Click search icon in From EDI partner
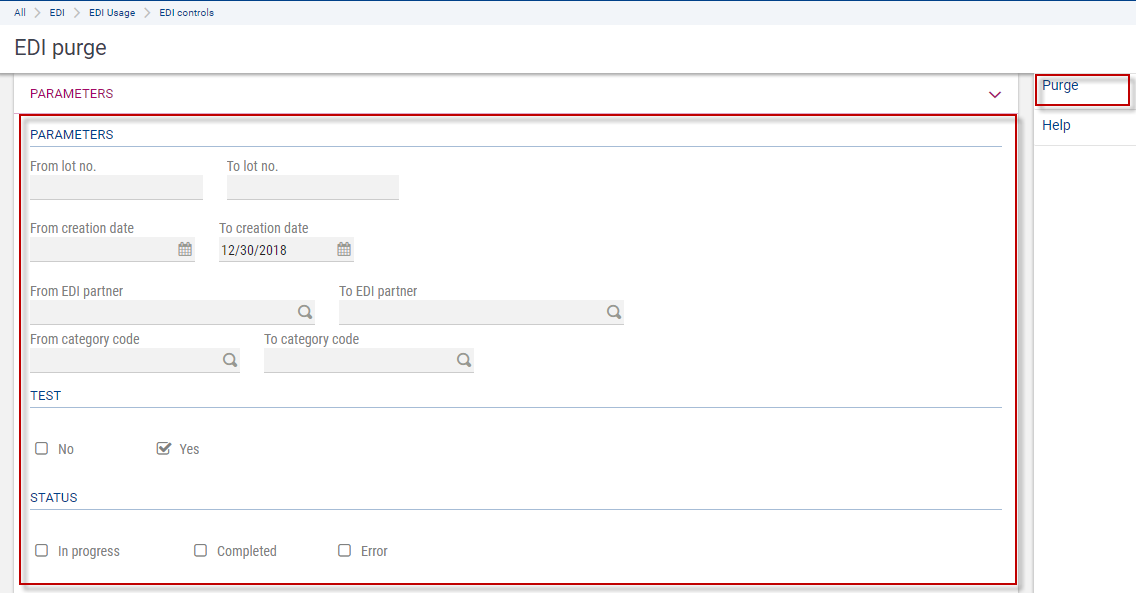 pyautogui.click(x=305, y=312)
